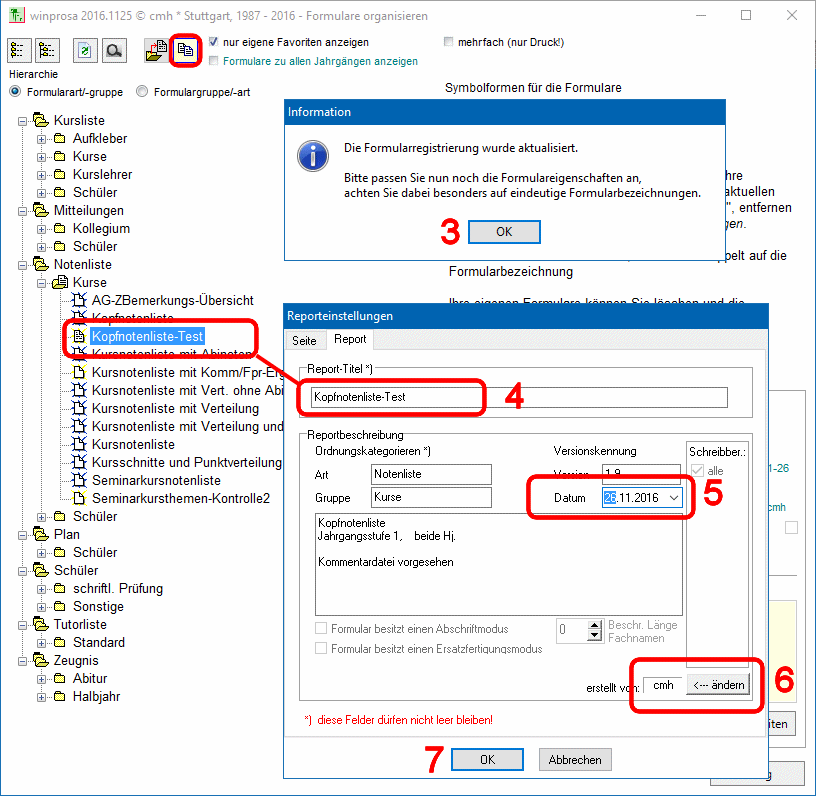
Task: Click the copy form toolbar icon
Action: [185, 51]
